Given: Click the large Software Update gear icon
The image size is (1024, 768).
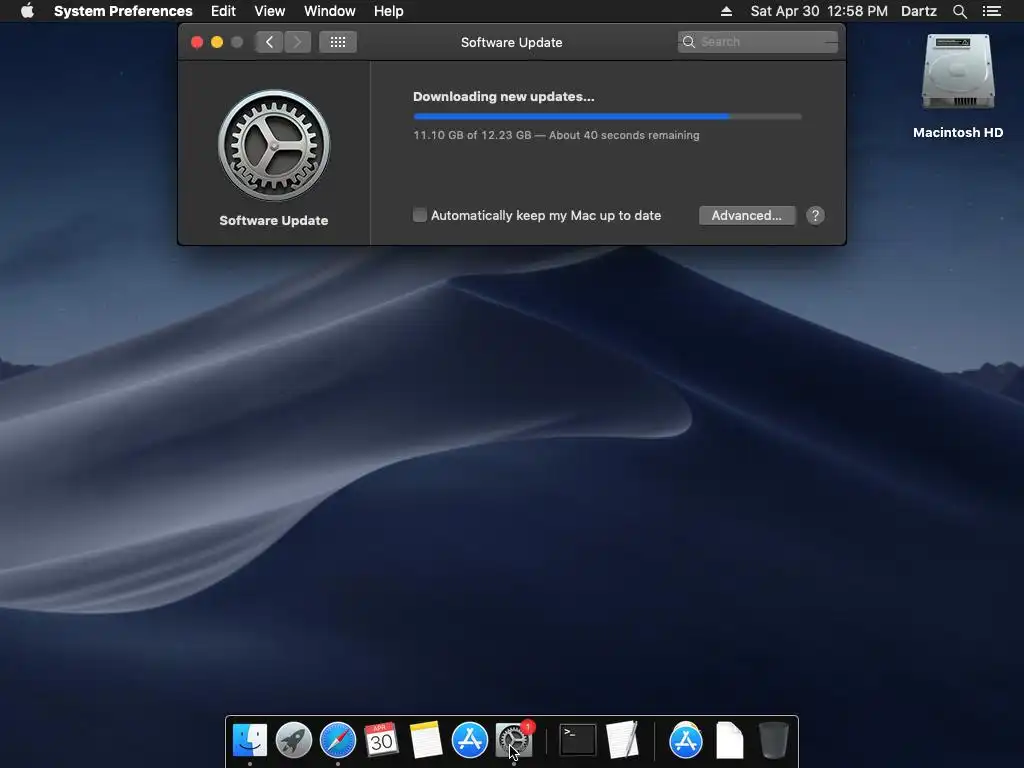Looking at the screenshot, I should pyautogui.click(x=274, y=145).
